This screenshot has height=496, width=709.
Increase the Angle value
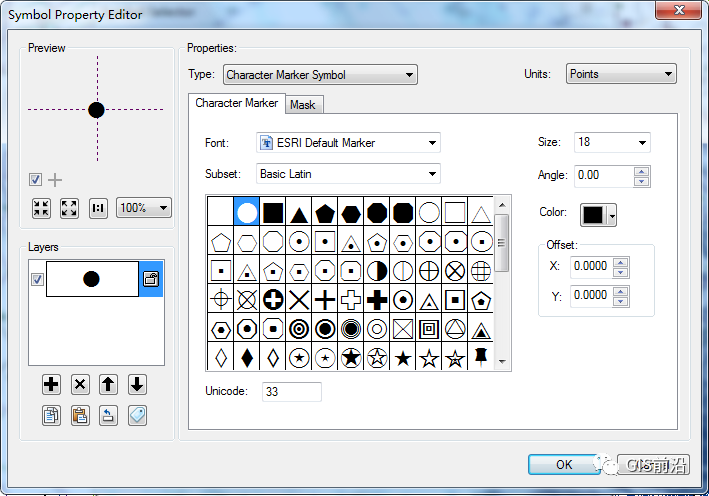click(x=642, y=171)
